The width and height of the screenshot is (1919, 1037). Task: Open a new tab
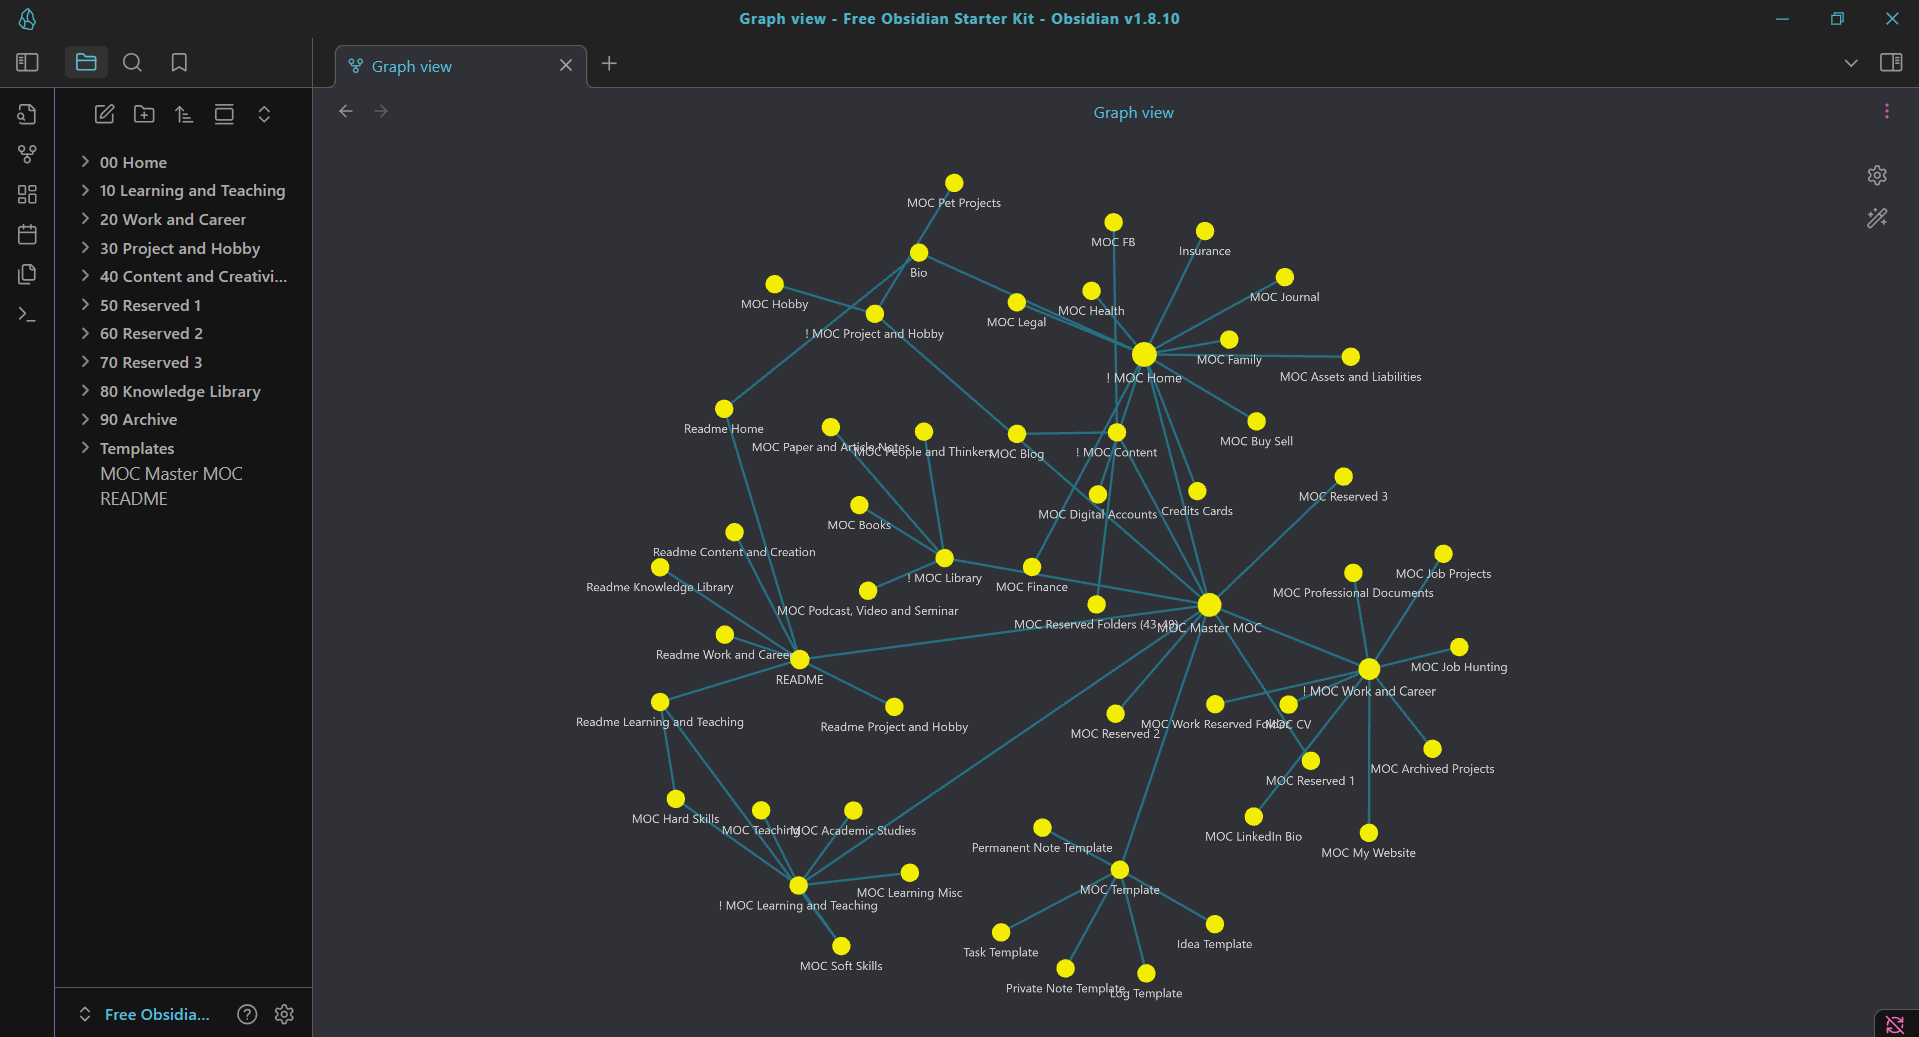pos(609,64)
